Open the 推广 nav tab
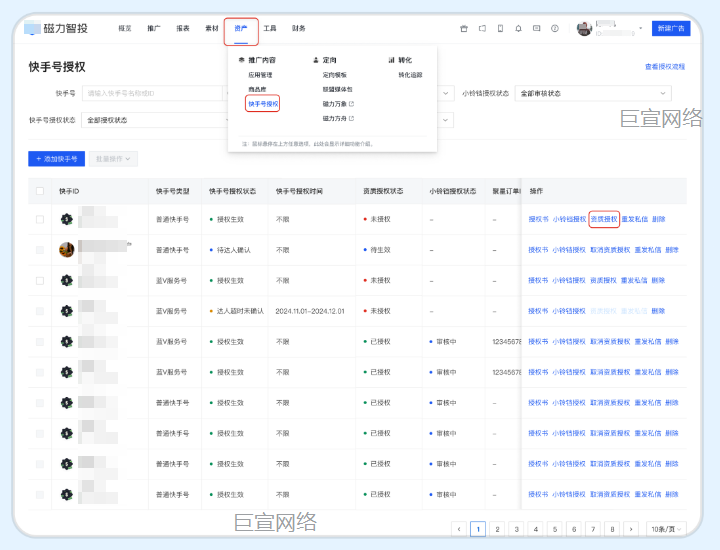Image resolution: width=720 pixels, height=550 pixels. click(x=154, y=28)
